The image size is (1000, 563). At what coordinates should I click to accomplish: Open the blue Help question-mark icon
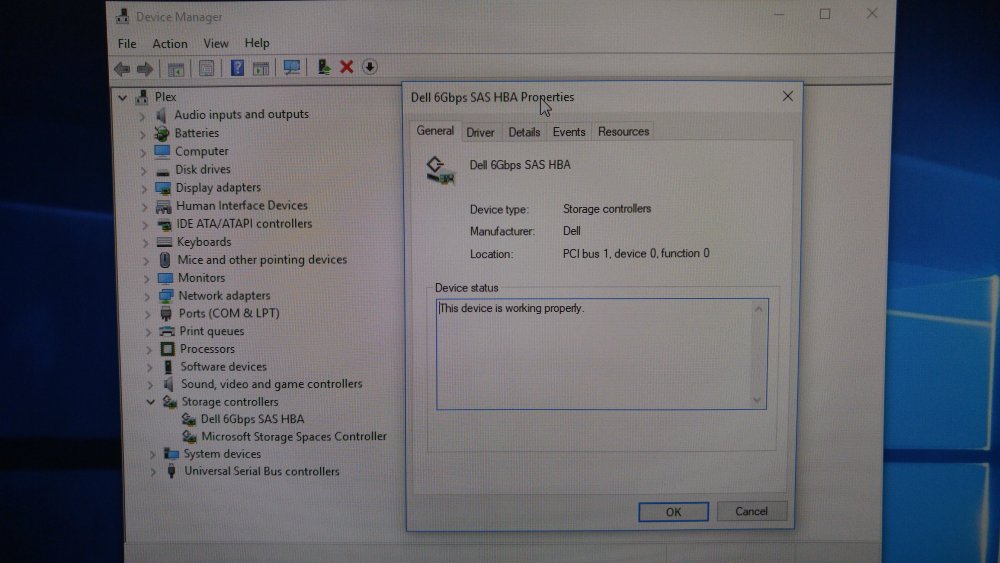coord(237,68)
